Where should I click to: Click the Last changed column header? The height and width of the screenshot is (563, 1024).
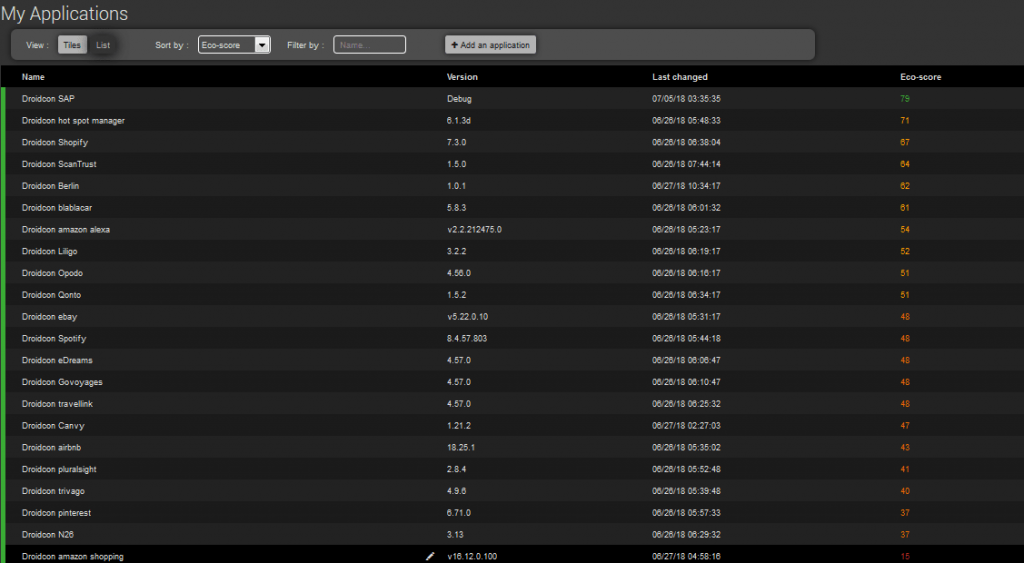[680, 77]
